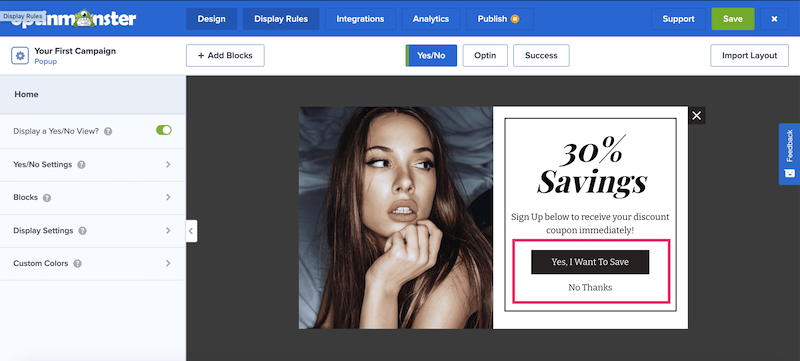Click Your First Campaign title
The image size is (800, 361).
pyautogui.click(x=75, y=51)
